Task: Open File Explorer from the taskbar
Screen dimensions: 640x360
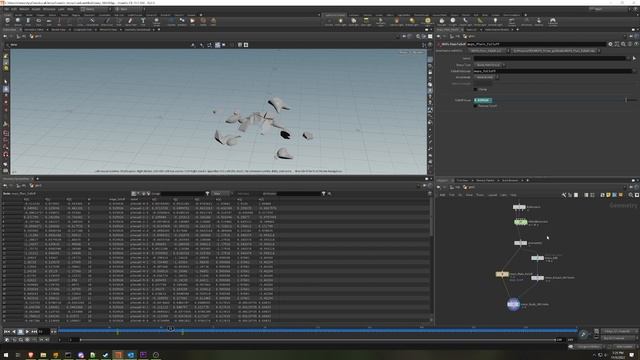Action: tap(43, 355)
